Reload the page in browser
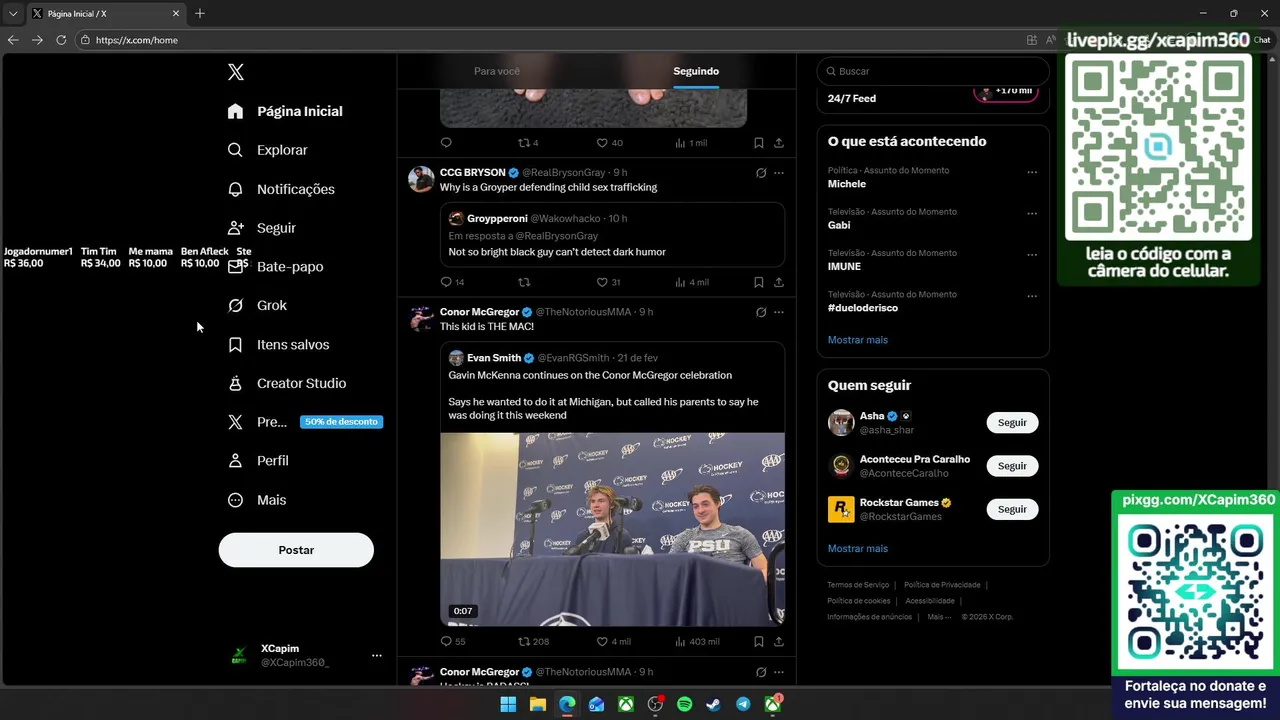This screenshot has width=1280, height=720. point(61,40)
